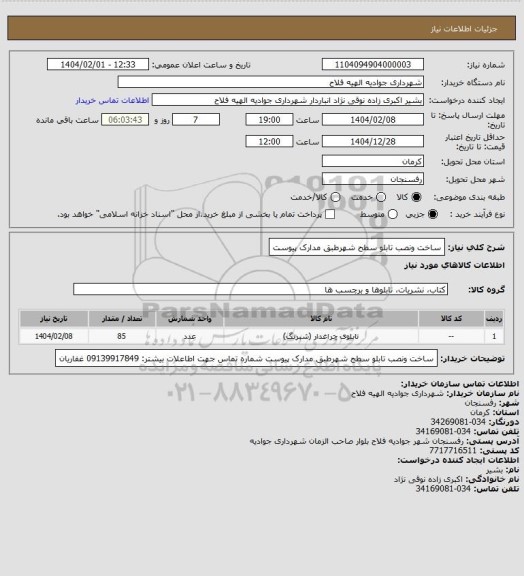Click the postal code 7717716511
The image size is (524, 576).
tap(453, 450)
